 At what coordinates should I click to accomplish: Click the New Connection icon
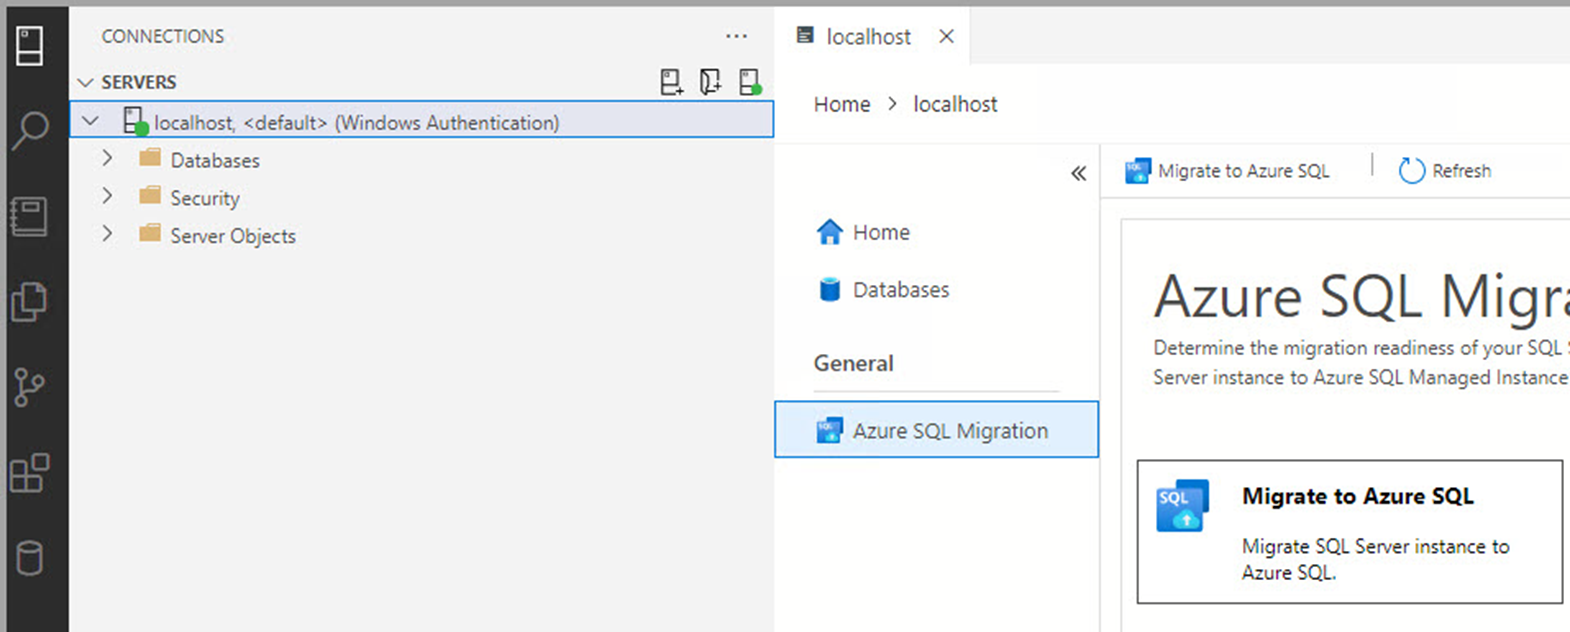(671, 82)
